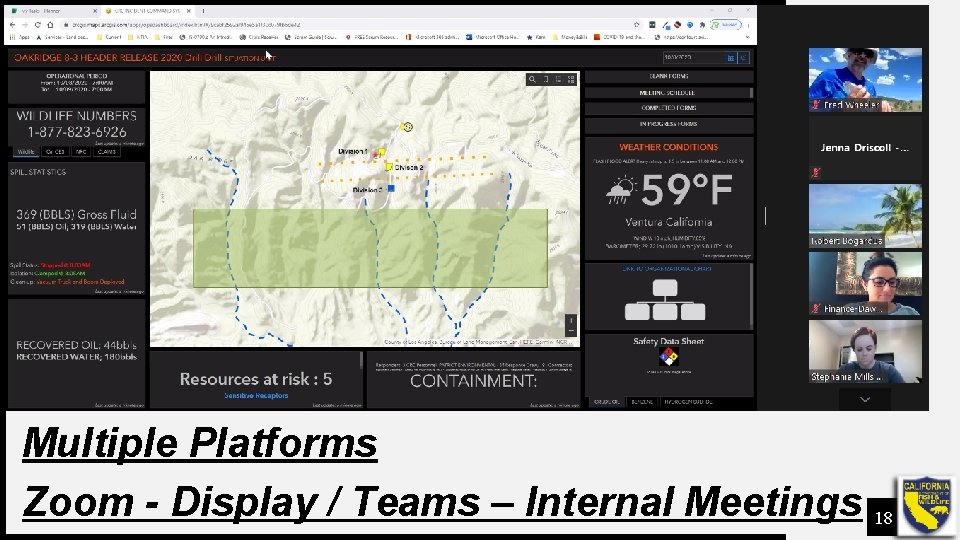This screenshot has height=540, width=960.
Task: Click the blue Division 3 map marker
Action: pyautogui.click(x=391, y=189)
